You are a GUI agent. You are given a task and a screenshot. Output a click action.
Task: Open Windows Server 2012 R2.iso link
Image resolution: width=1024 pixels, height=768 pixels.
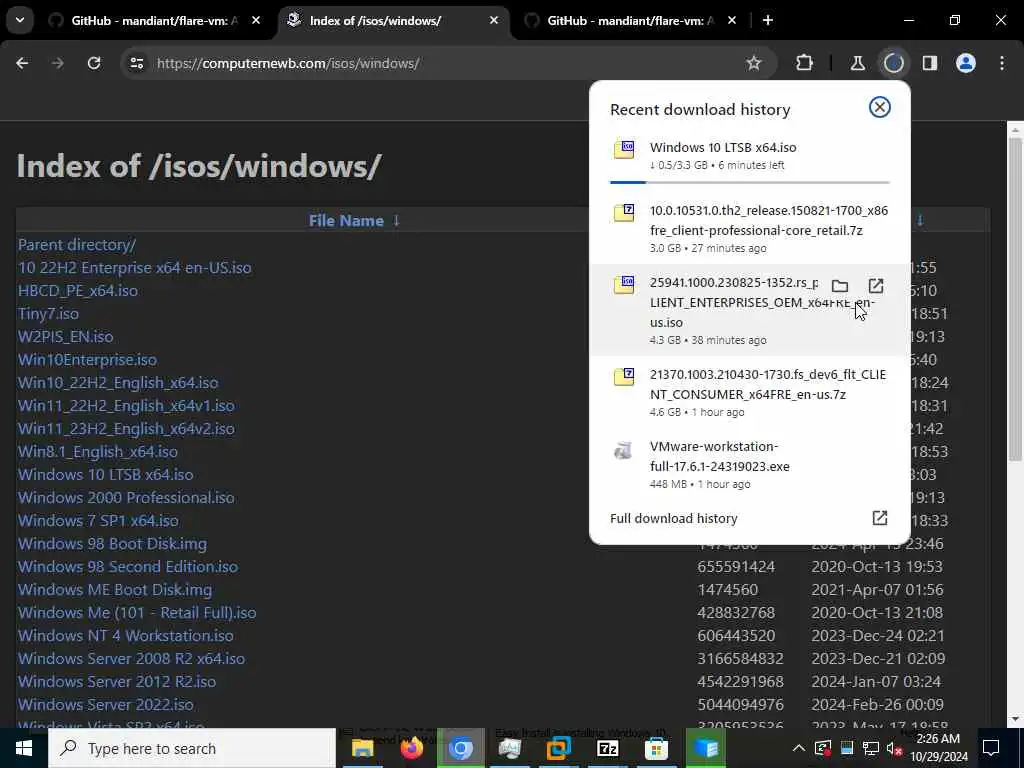[x=117, y=681]
